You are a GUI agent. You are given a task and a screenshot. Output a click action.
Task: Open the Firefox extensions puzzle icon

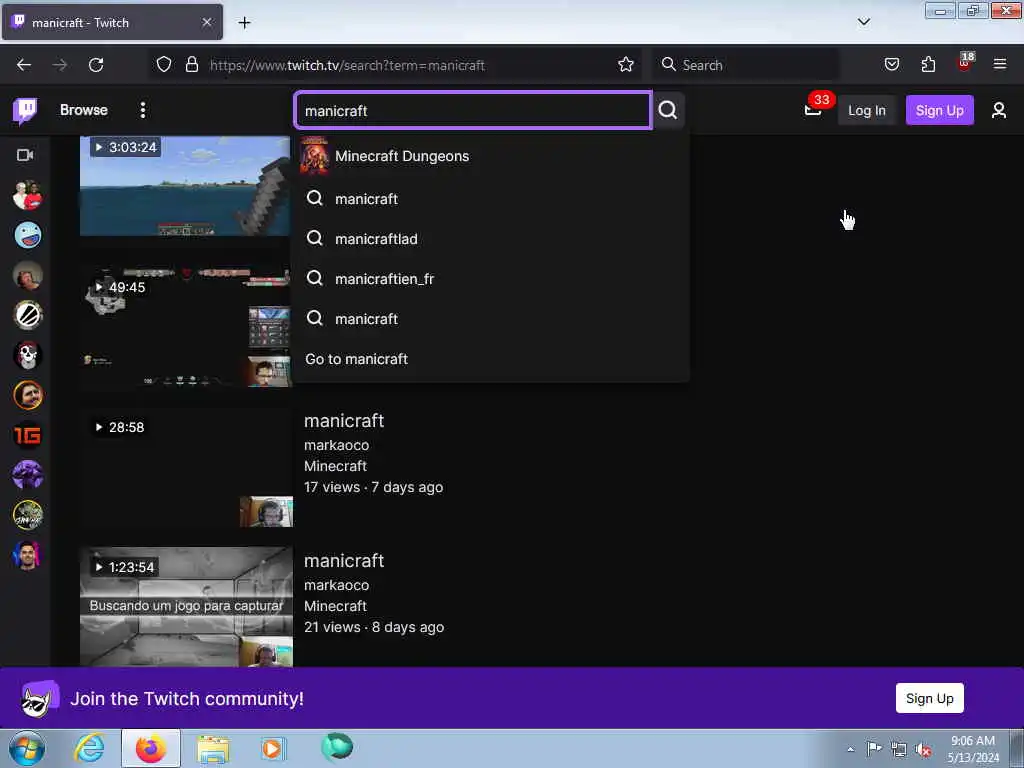pyautogui.click(x=928, y=65)
